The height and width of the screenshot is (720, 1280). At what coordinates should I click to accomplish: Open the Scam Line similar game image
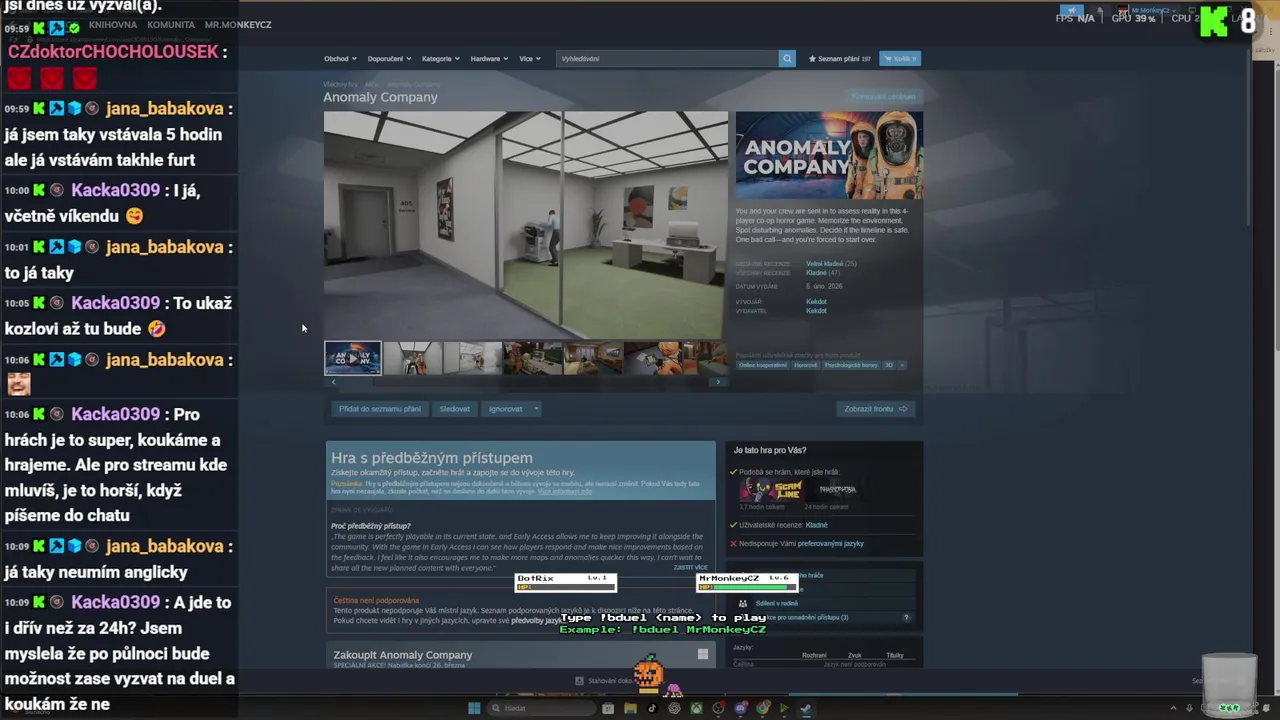point(771,489)
